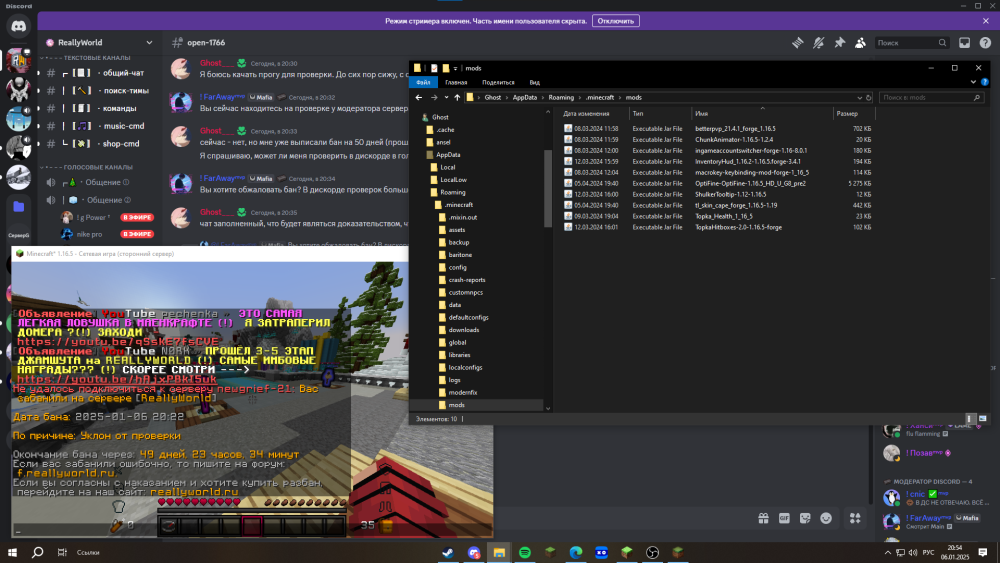Open Discord help

click(x=985, y=43)
